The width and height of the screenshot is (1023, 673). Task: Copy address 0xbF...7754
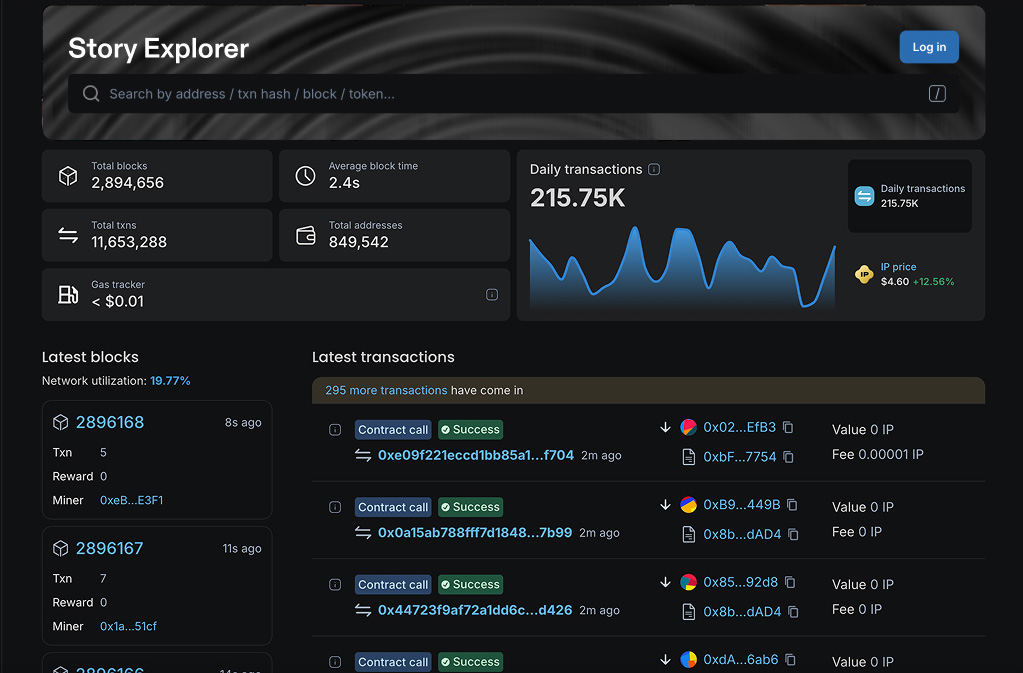788,457
